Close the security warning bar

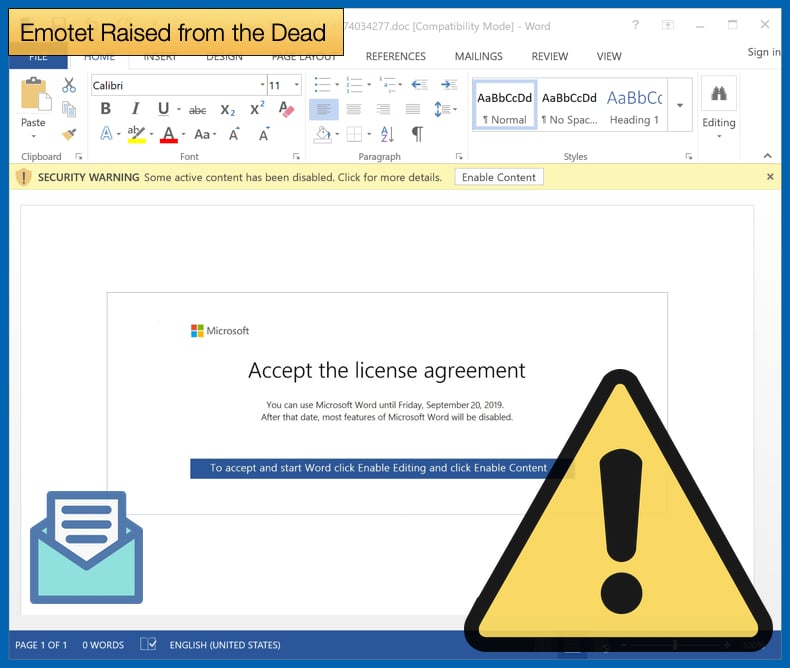click(770, 177)
